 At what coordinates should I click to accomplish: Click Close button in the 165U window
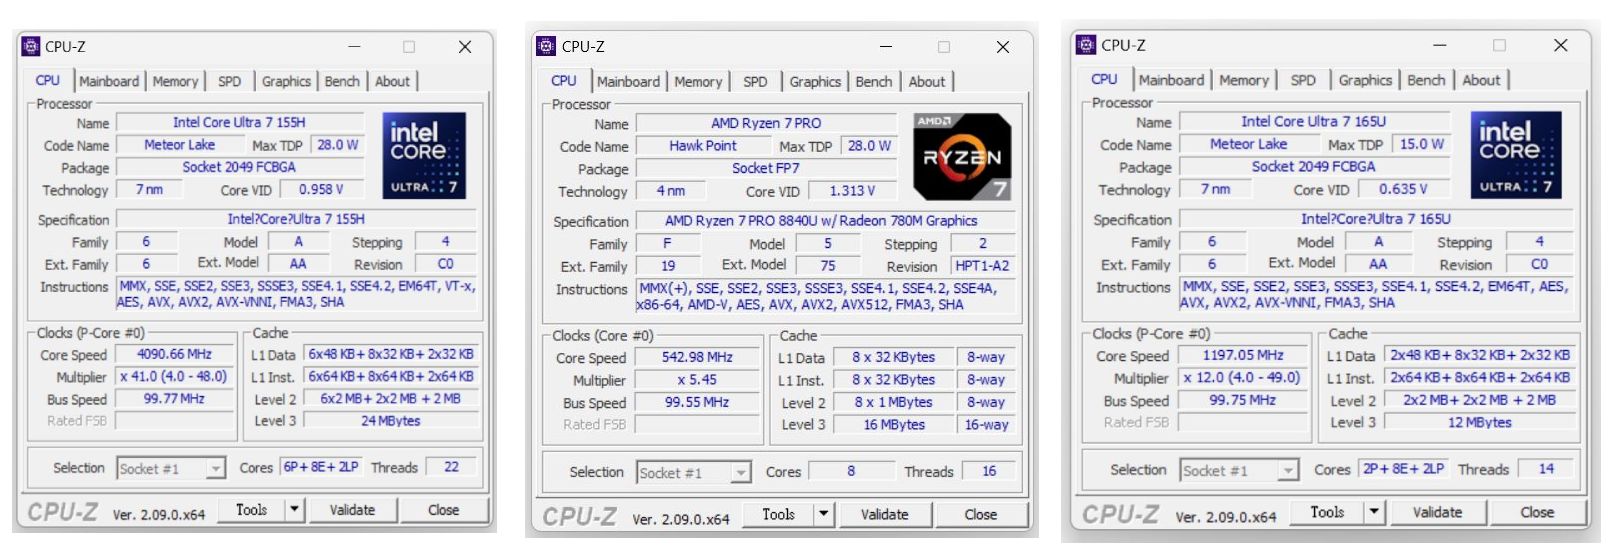point(1537,512)
